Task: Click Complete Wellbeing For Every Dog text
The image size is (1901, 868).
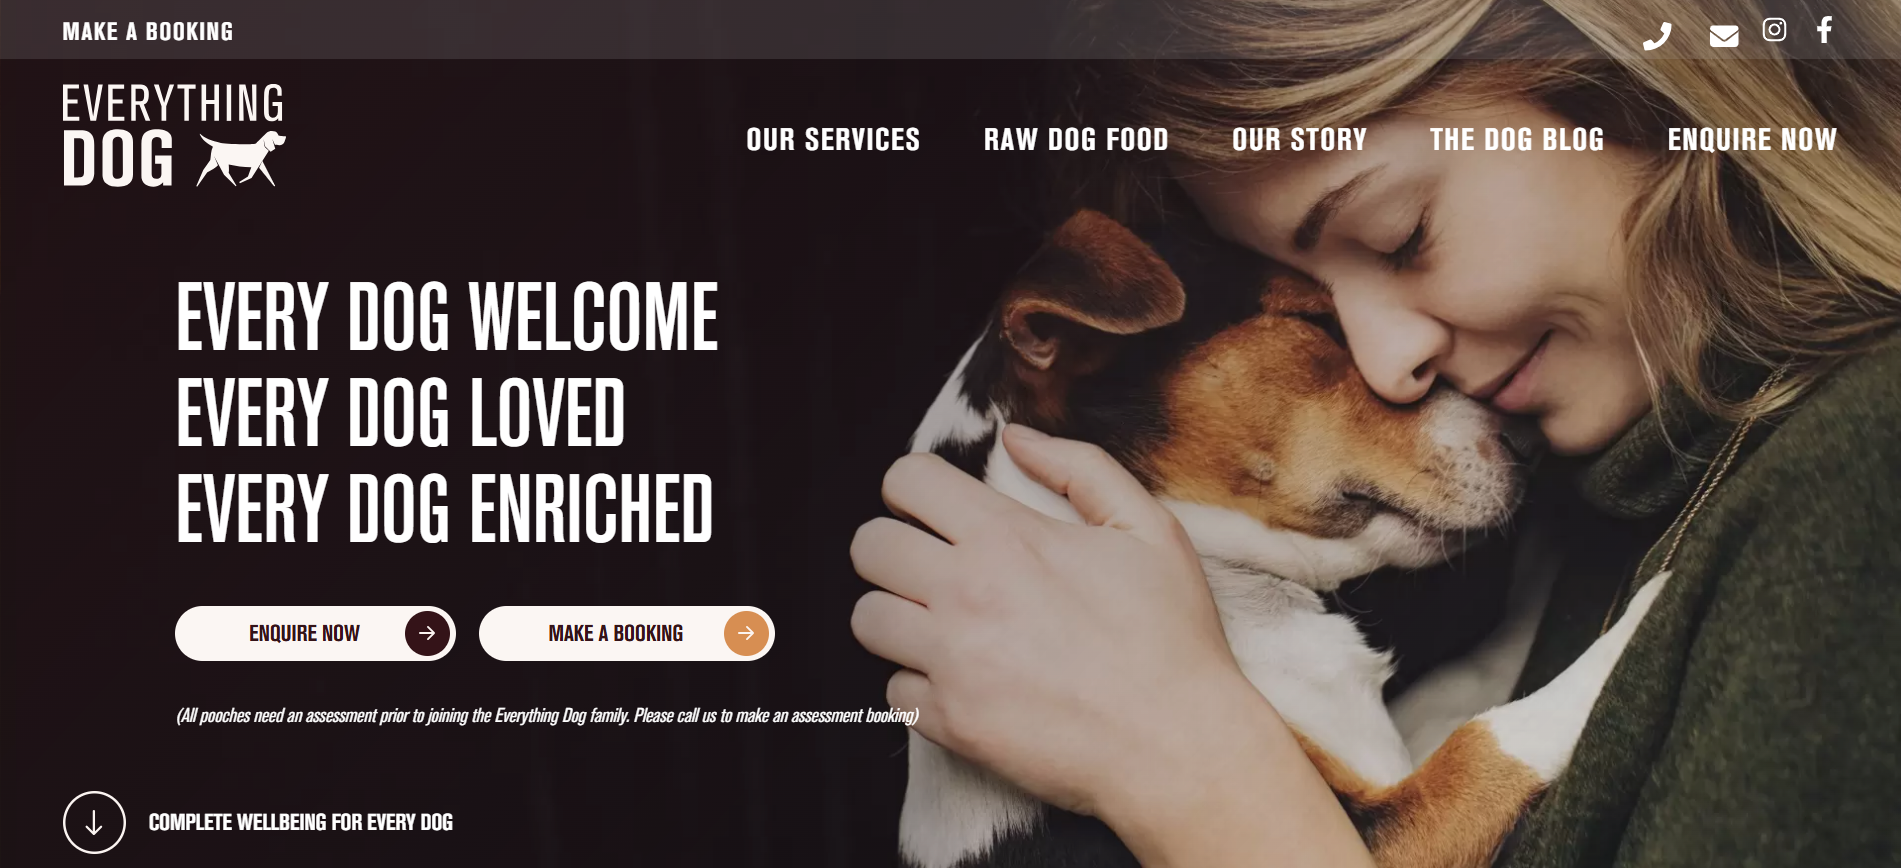Action: pos(301,822)
